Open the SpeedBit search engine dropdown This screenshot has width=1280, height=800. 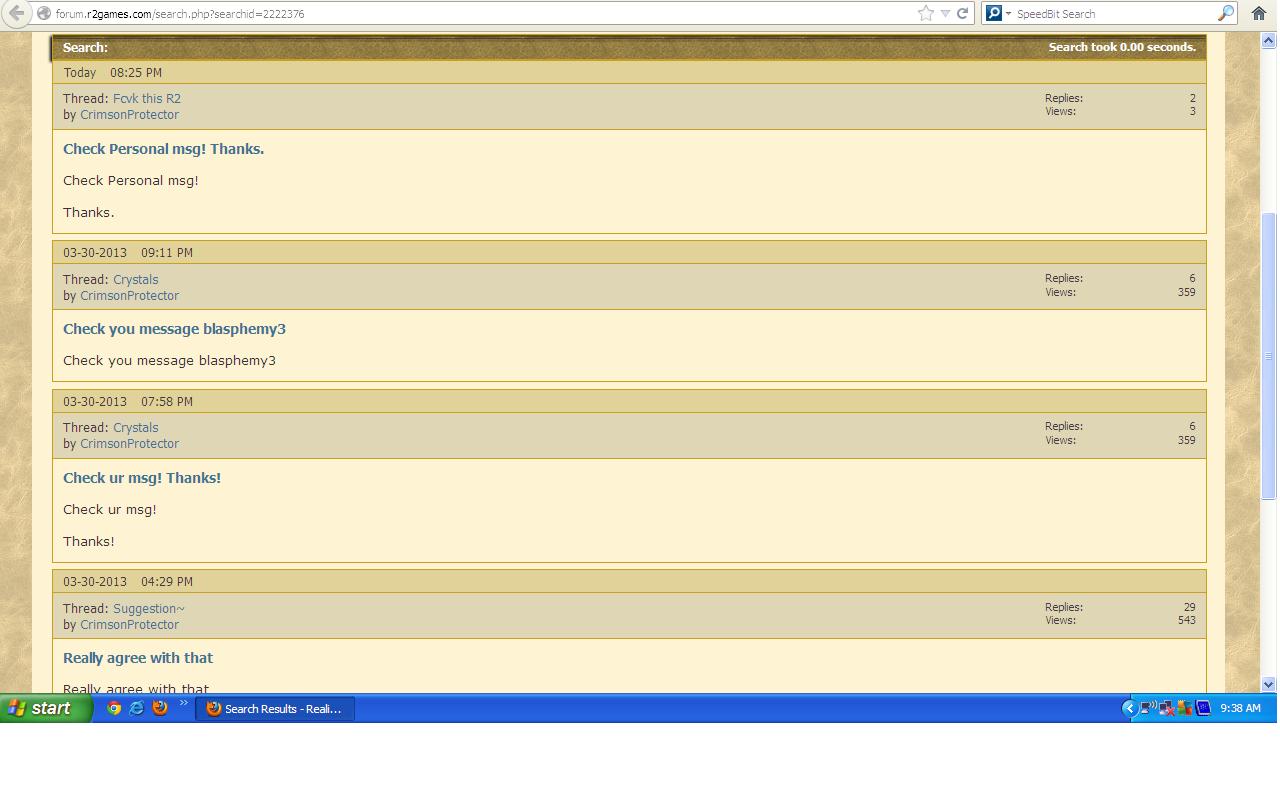tap(998, 13)
